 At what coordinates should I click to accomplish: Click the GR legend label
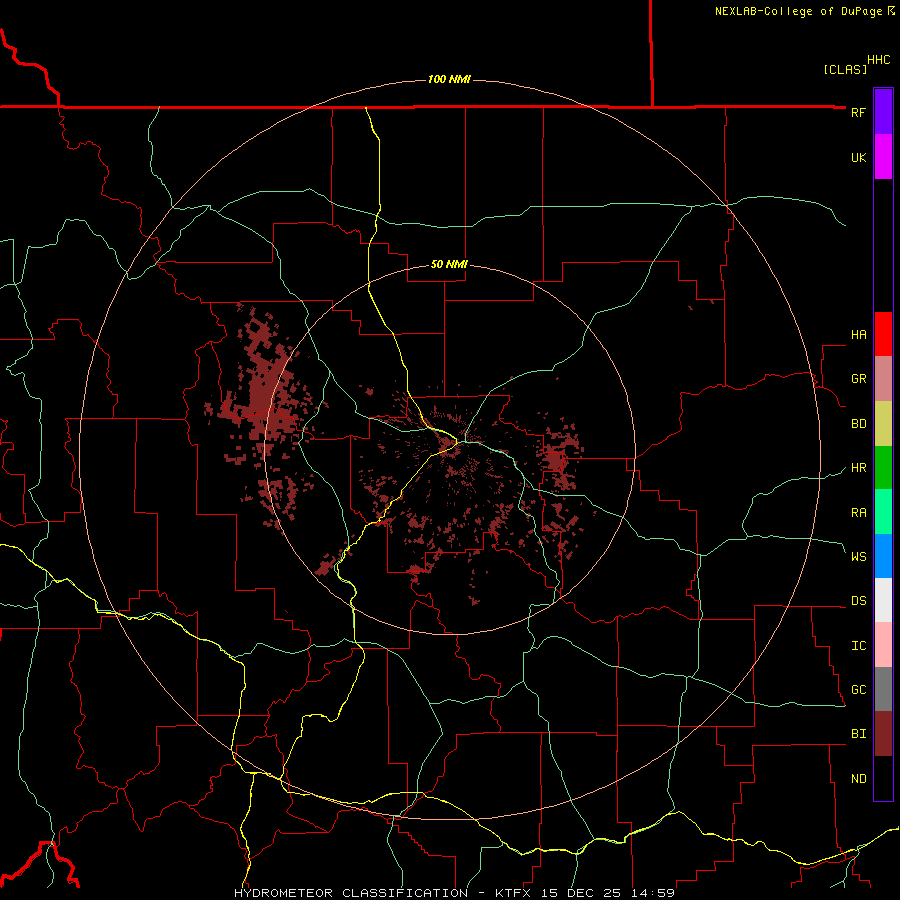tap(859, 379)
